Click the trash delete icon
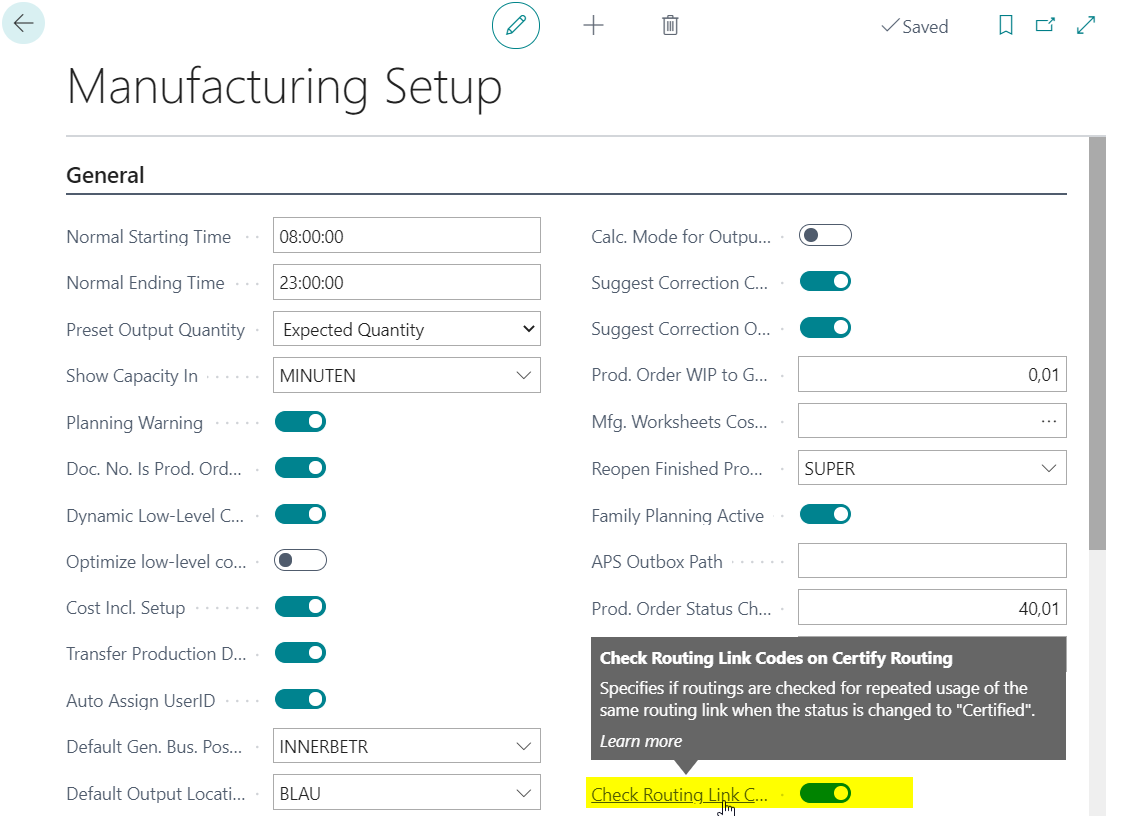 [670, 26]
